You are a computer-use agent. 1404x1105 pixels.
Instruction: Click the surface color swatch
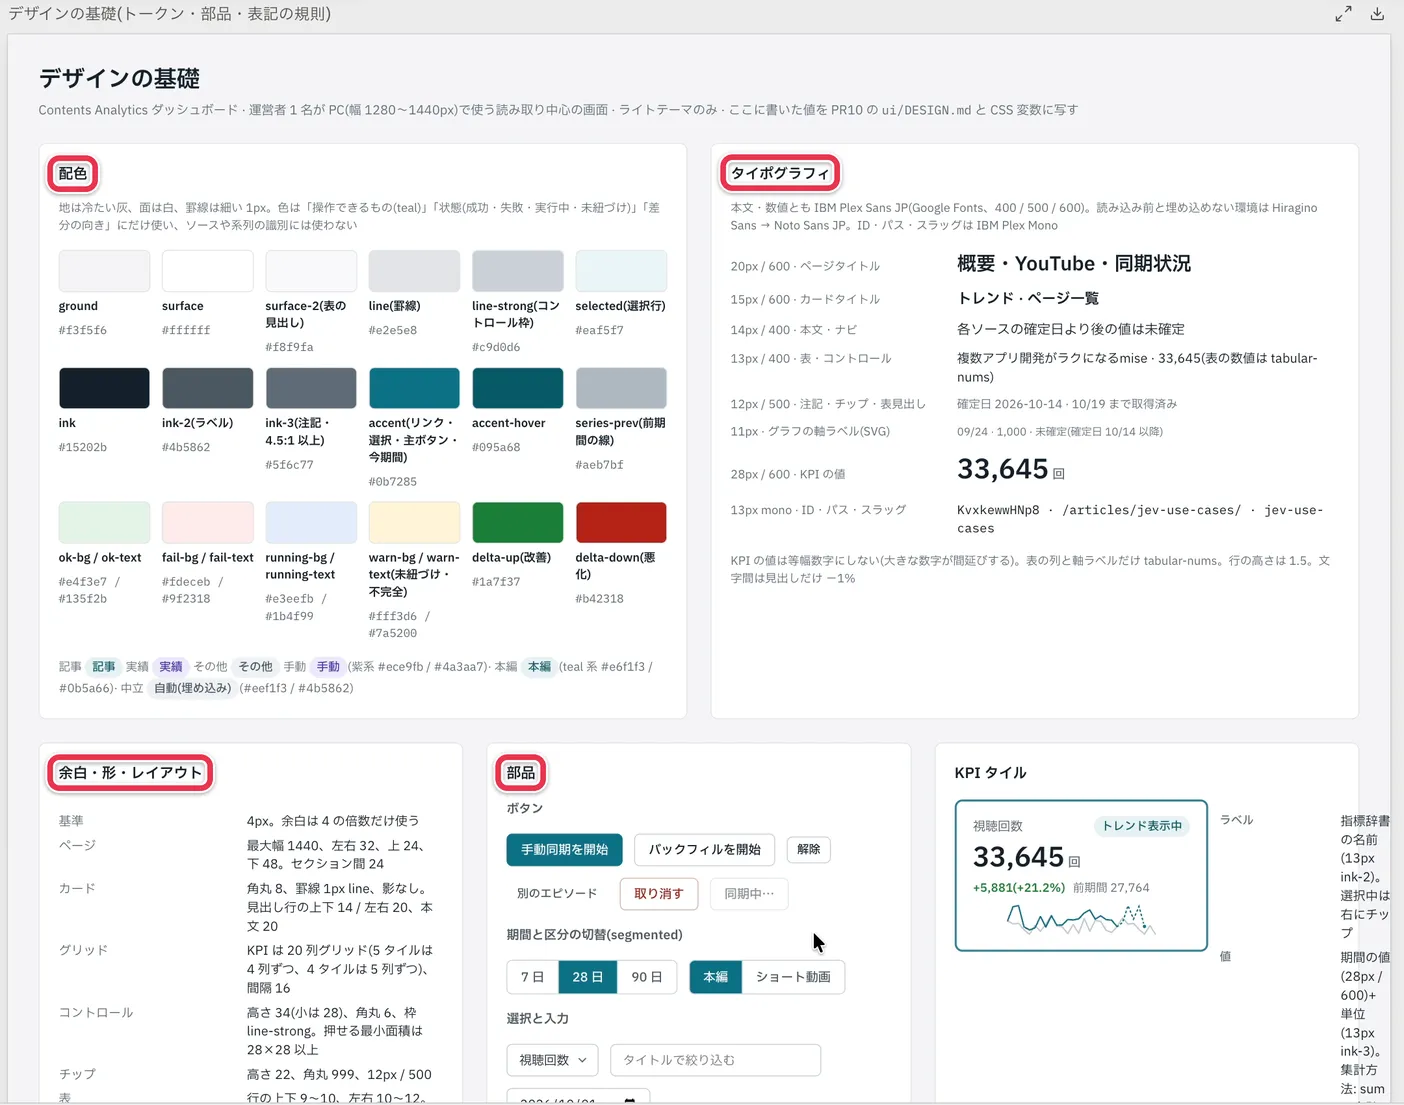[x=208, y=271]
